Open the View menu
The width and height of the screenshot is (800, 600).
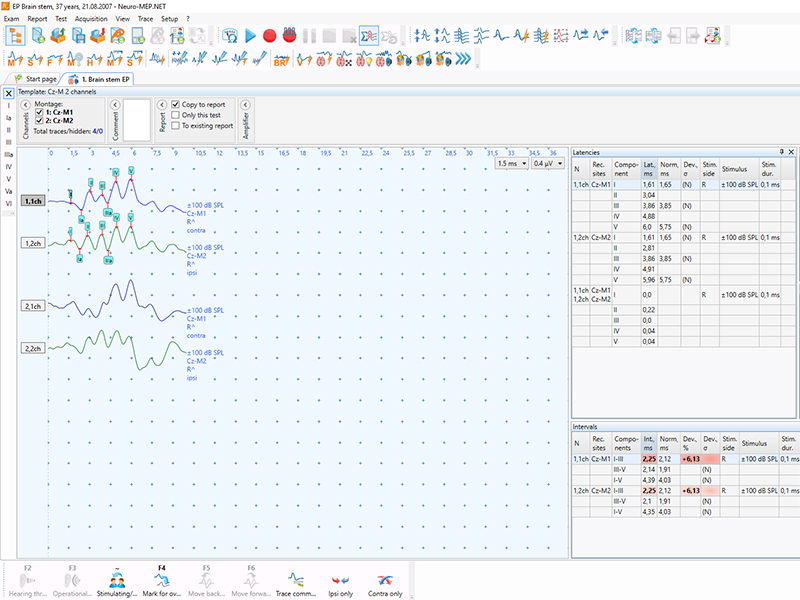coord(122,19)
